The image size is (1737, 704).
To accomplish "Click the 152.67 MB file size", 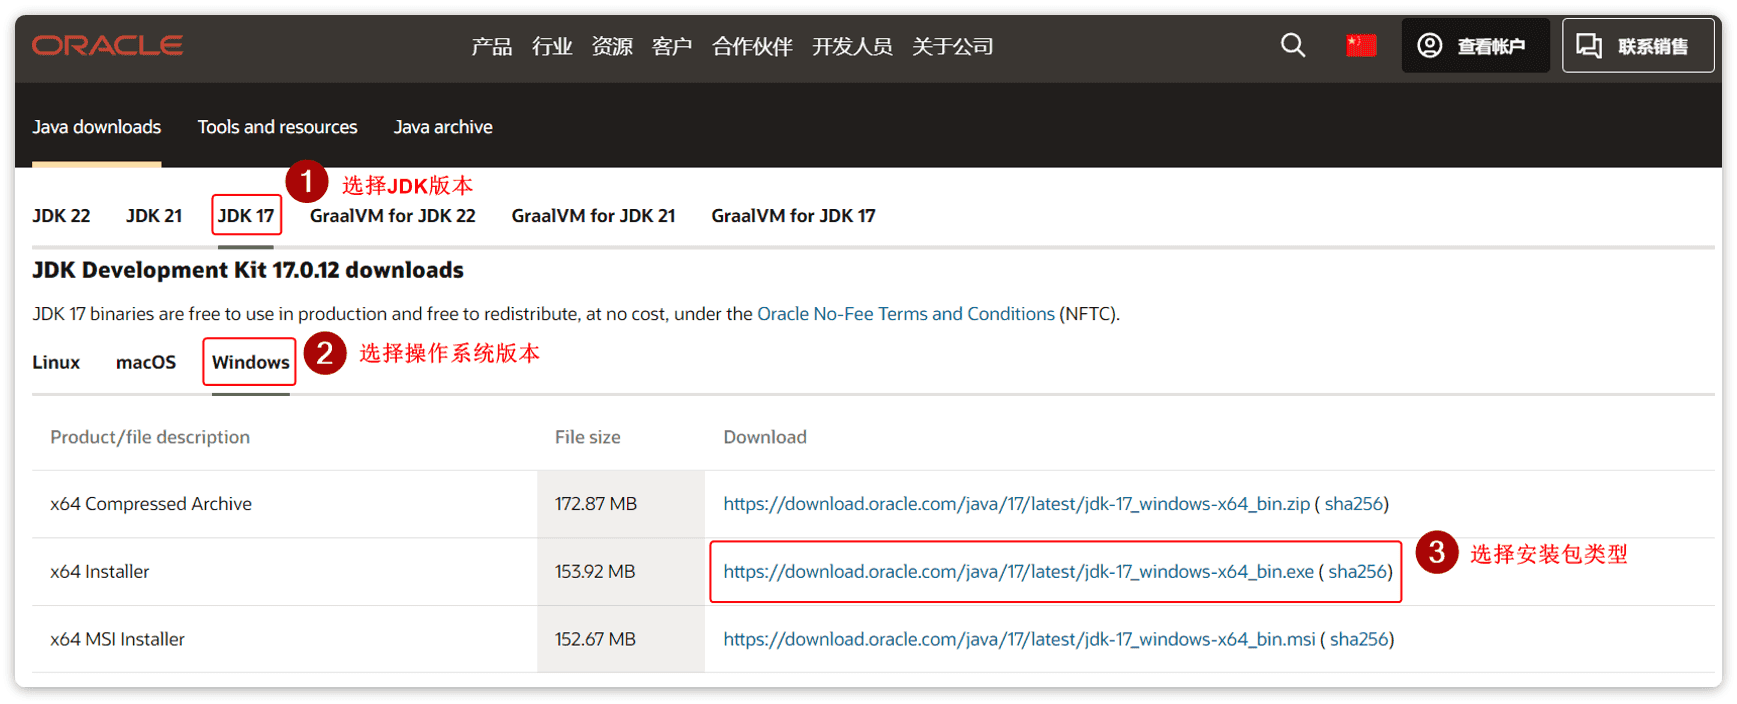I will (595, 639).
